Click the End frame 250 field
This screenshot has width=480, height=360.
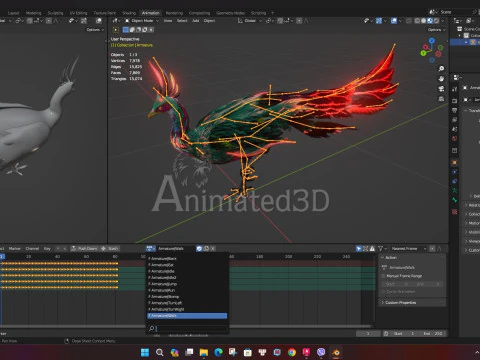click(x=433, y=333)
